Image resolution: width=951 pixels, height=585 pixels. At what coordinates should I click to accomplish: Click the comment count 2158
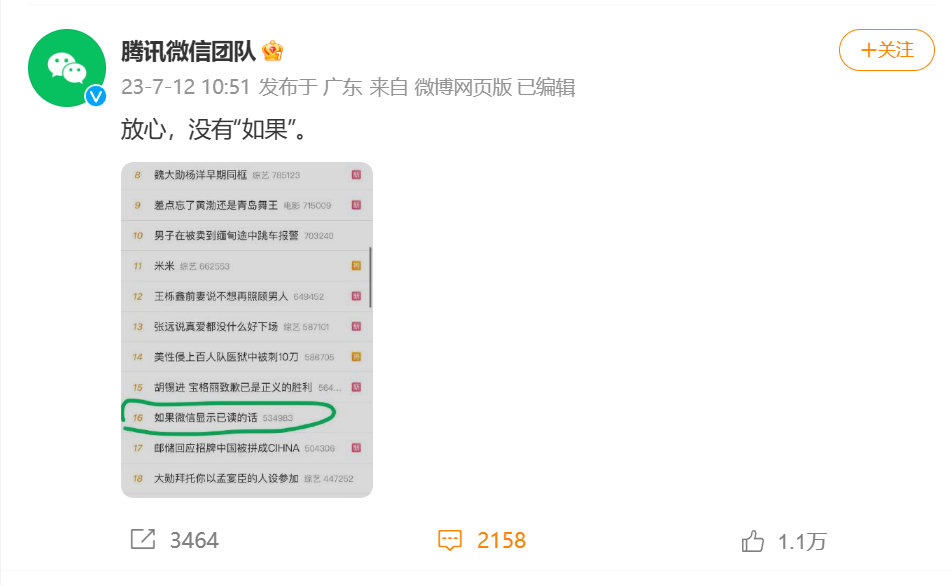[502, 540]
